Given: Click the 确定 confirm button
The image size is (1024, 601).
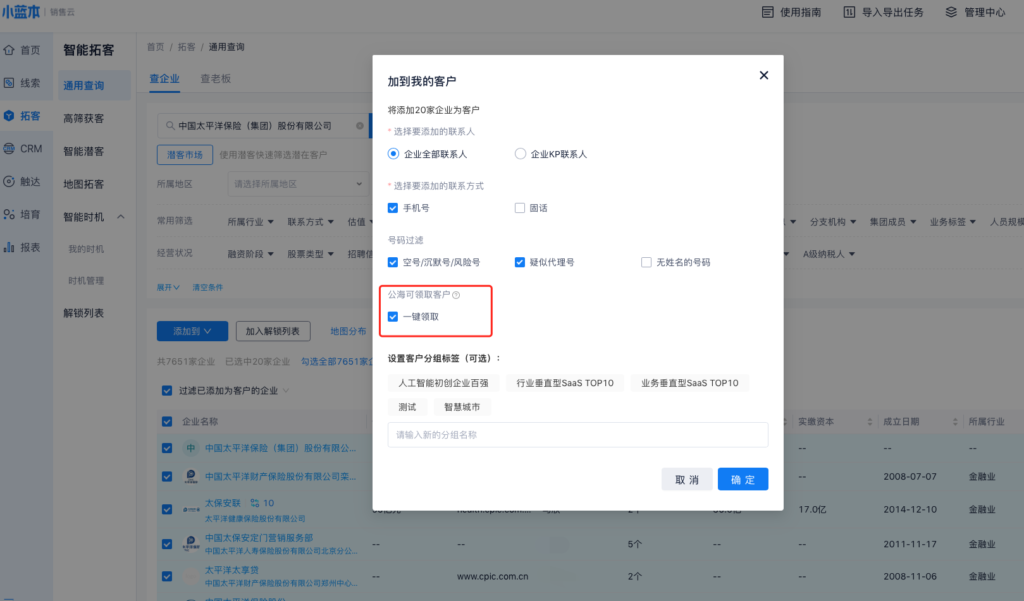Looking at the screenshot, I should 742,479.
